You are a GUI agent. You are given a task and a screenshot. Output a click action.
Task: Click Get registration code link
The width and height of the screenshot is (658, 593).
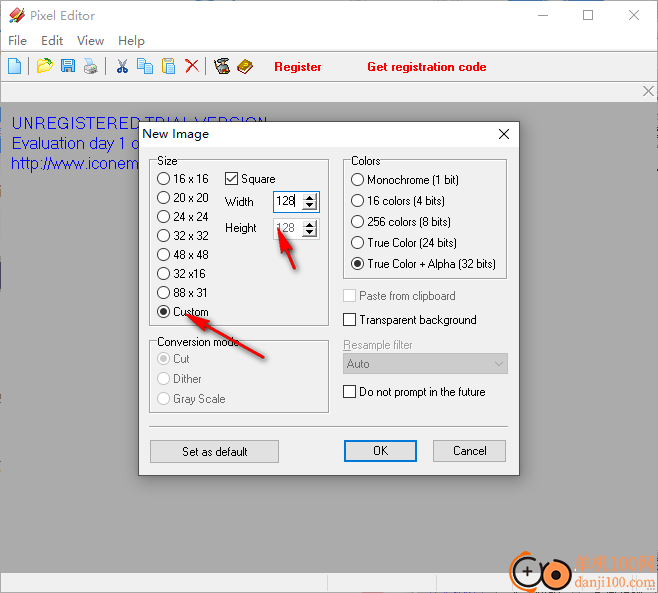click(427, 67)
